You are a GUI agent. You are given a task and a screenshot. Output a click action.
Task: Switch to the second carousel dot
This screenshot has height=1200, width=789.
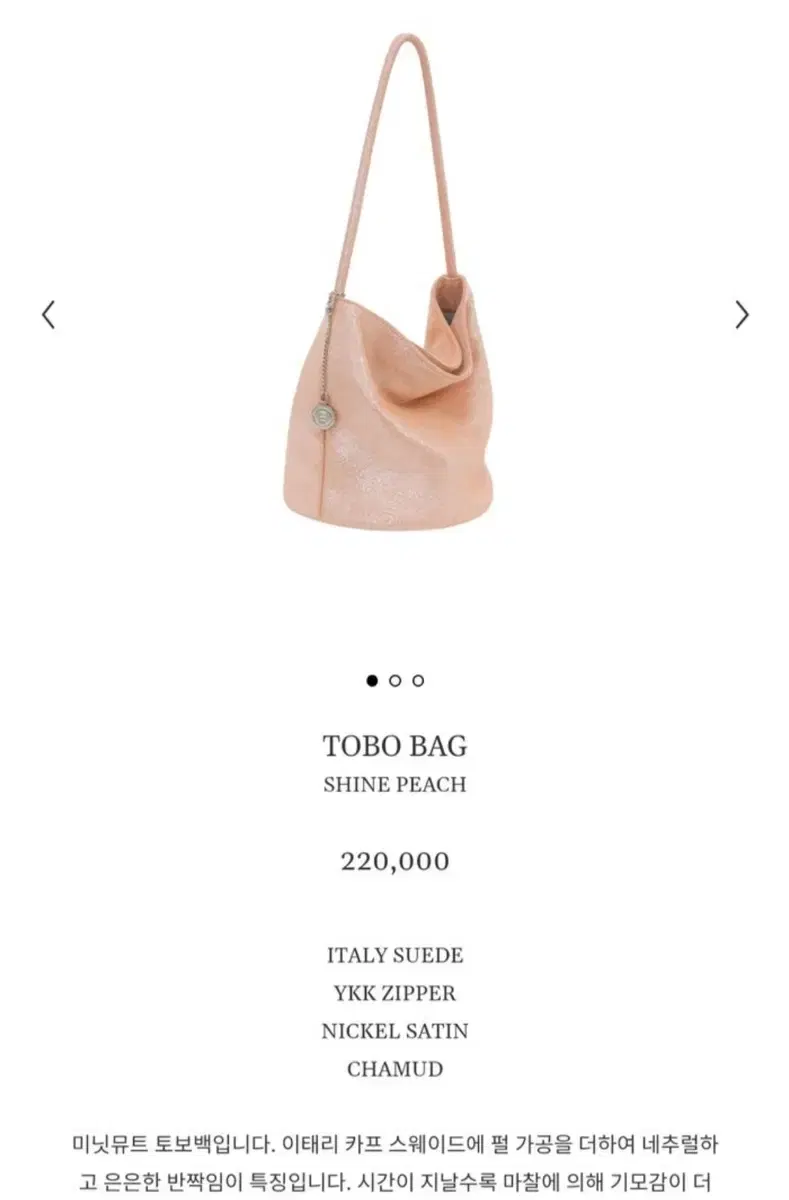click(395, 681)
